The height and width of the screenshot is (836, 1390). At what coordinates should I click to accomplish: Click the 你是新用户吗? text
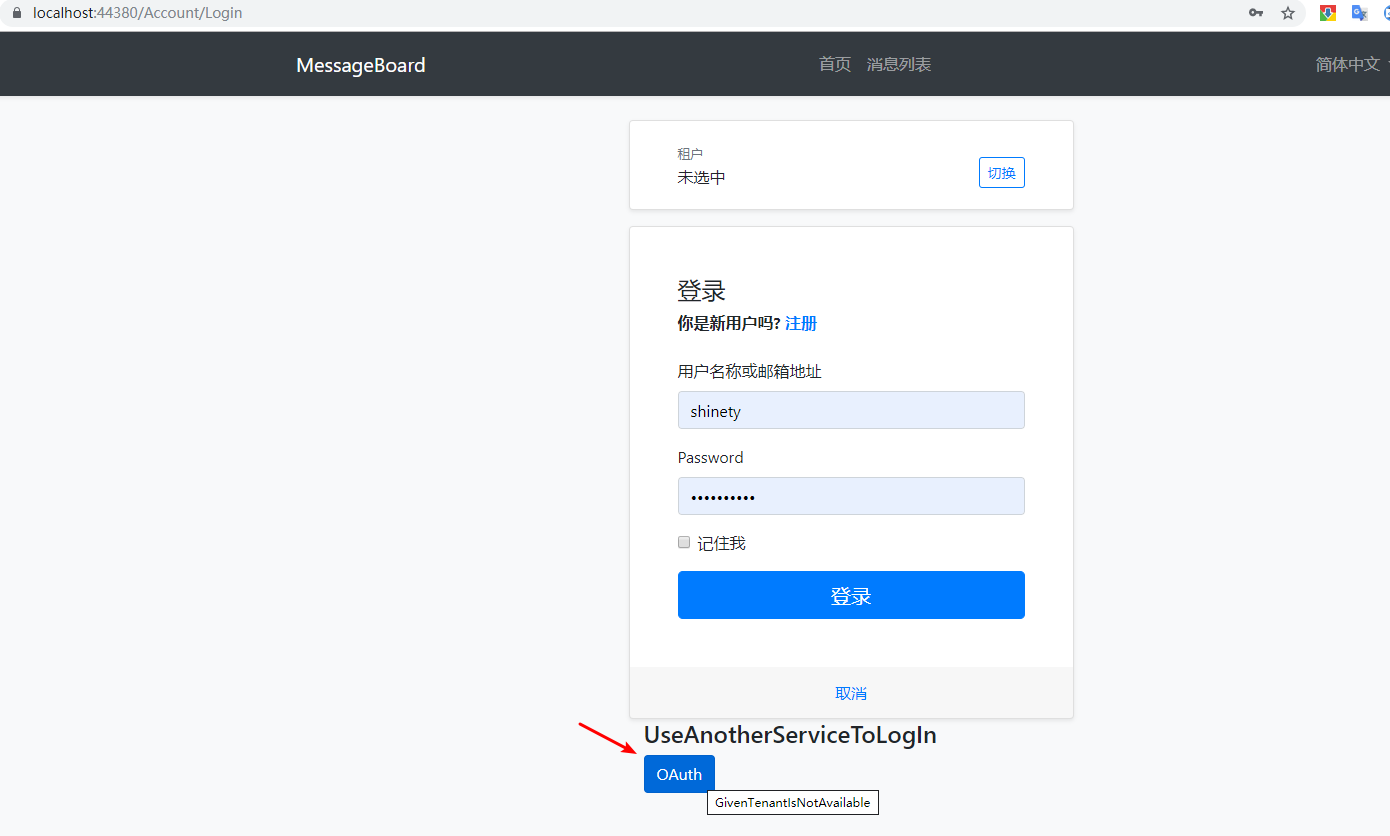click(729, 323)
